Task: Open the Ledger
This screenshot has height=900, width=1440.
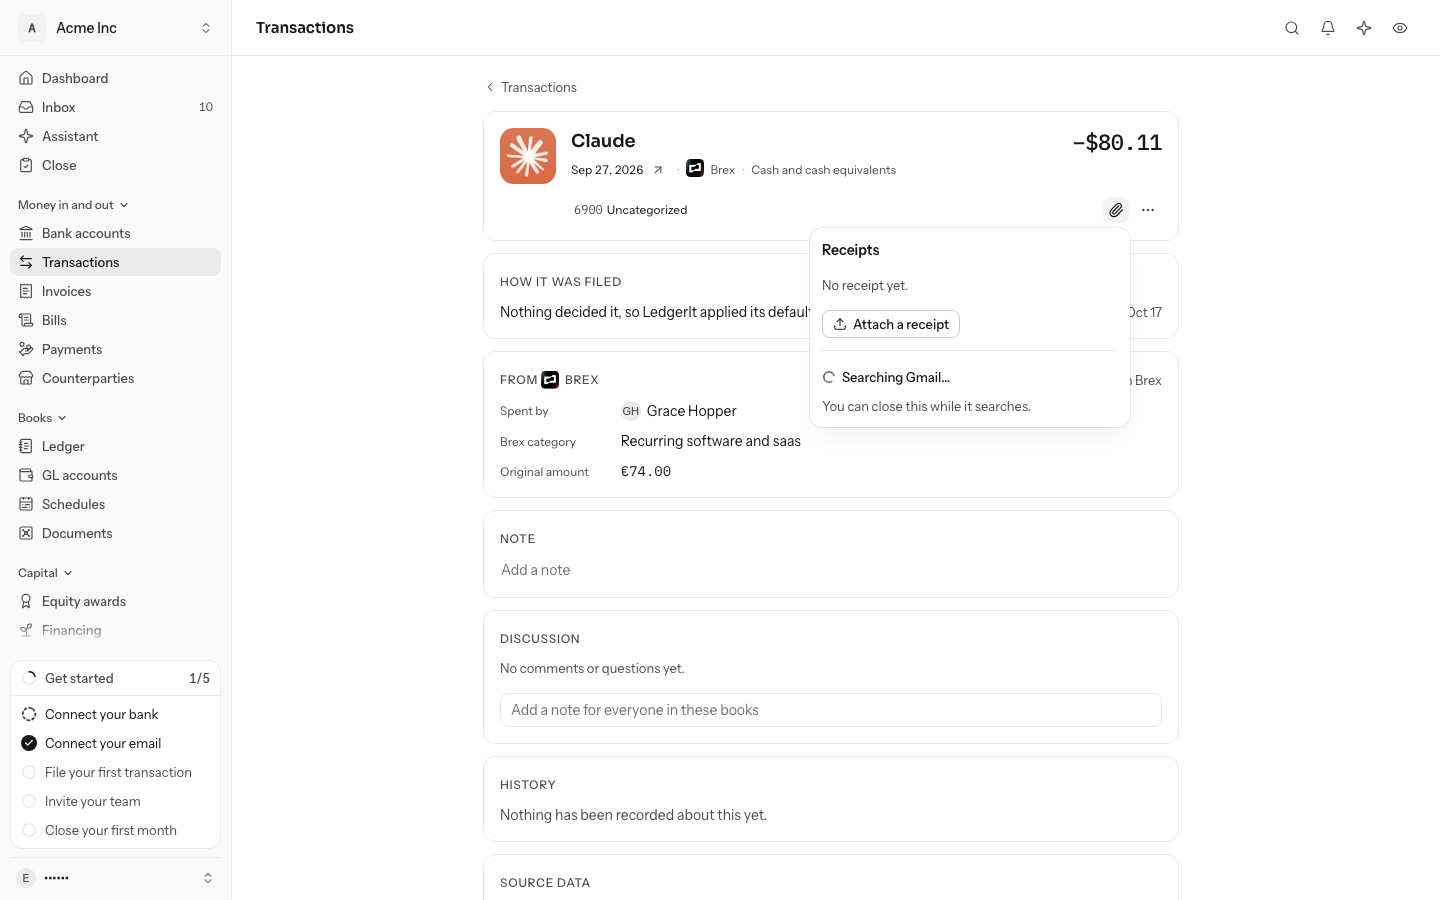Action: 116,446
